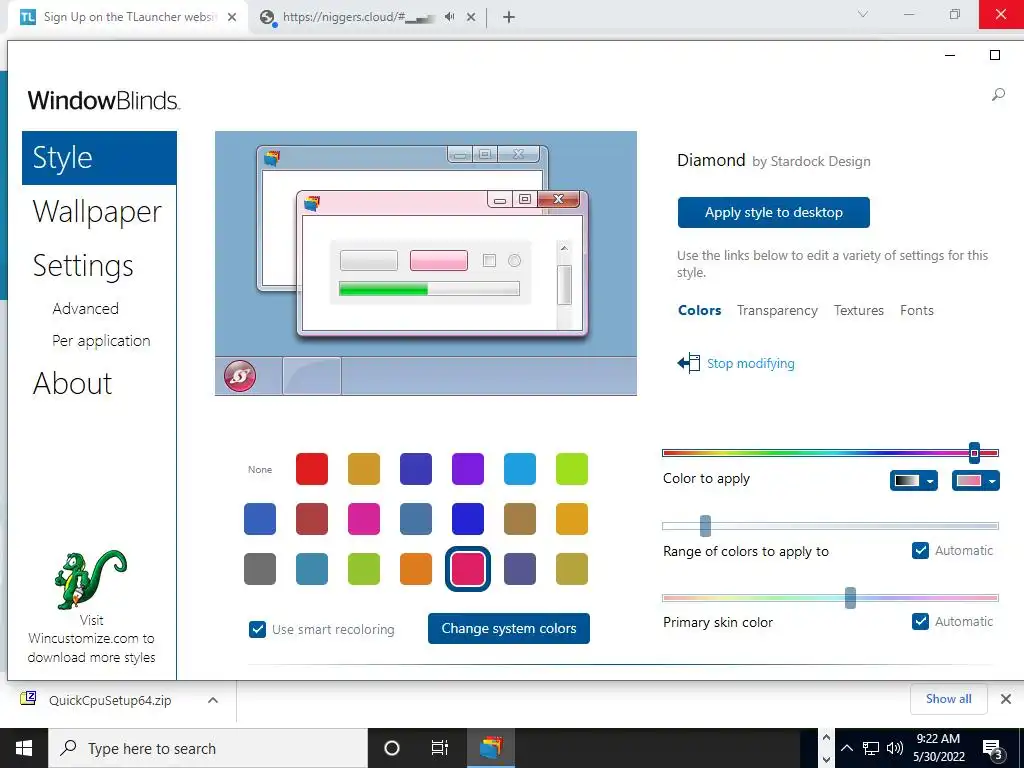Open the grayscale color dropdown

(x=914, y=481)
